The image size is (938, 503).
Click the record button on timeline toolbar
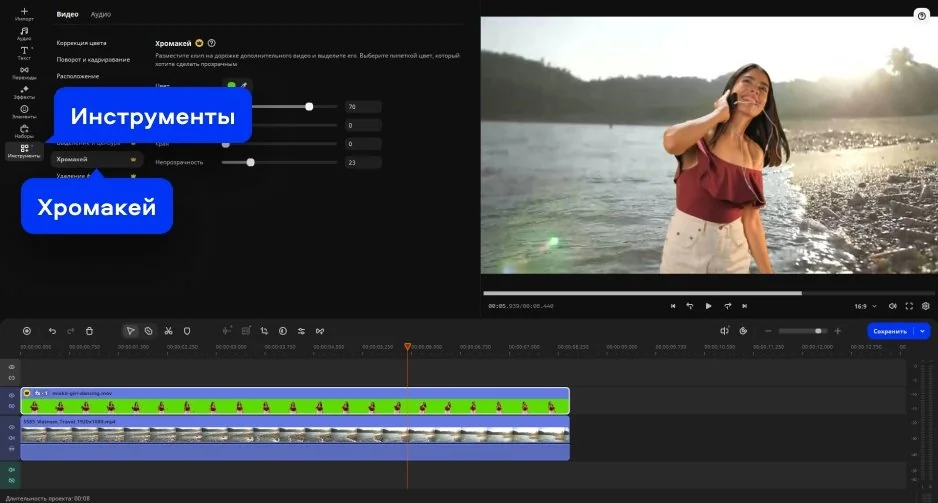(x=27, y=331)
